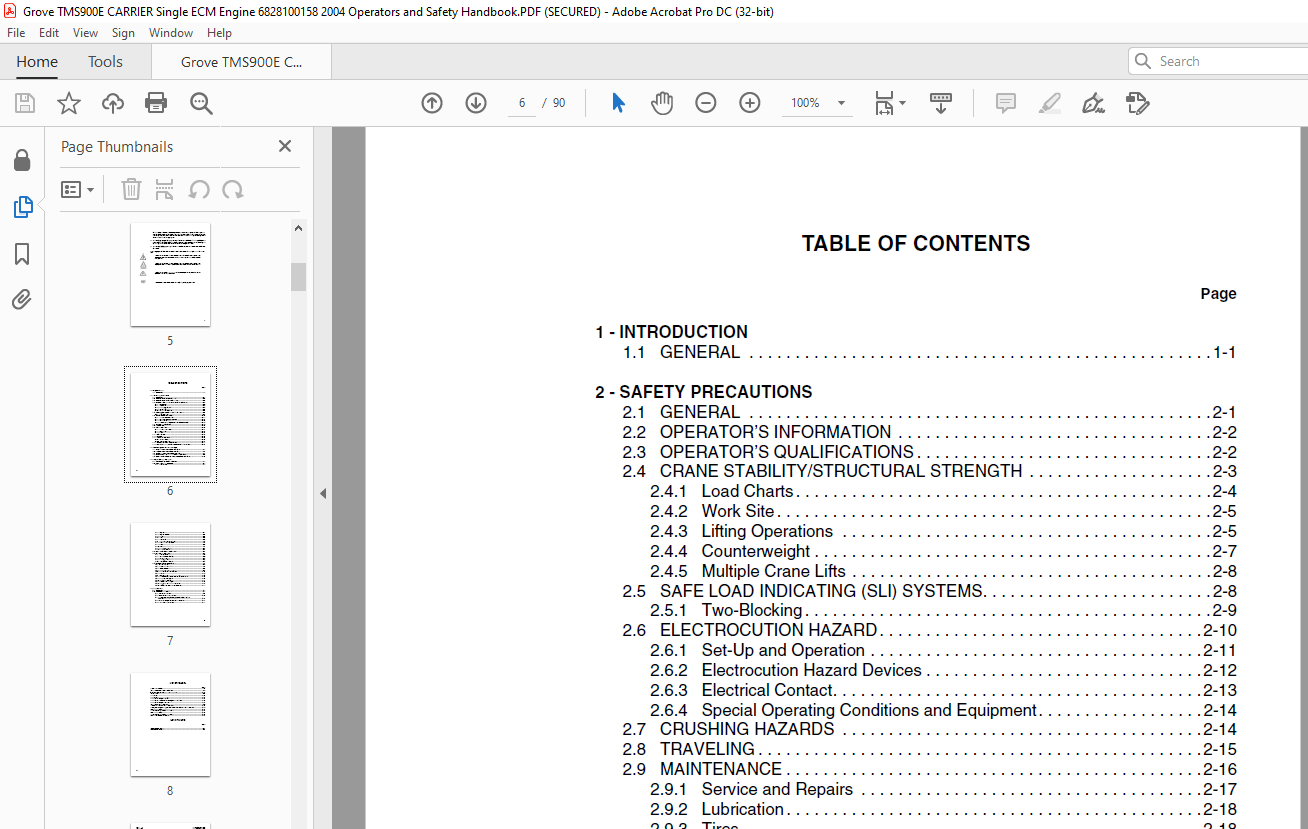Open the Bookmarks panel icon

22,254
